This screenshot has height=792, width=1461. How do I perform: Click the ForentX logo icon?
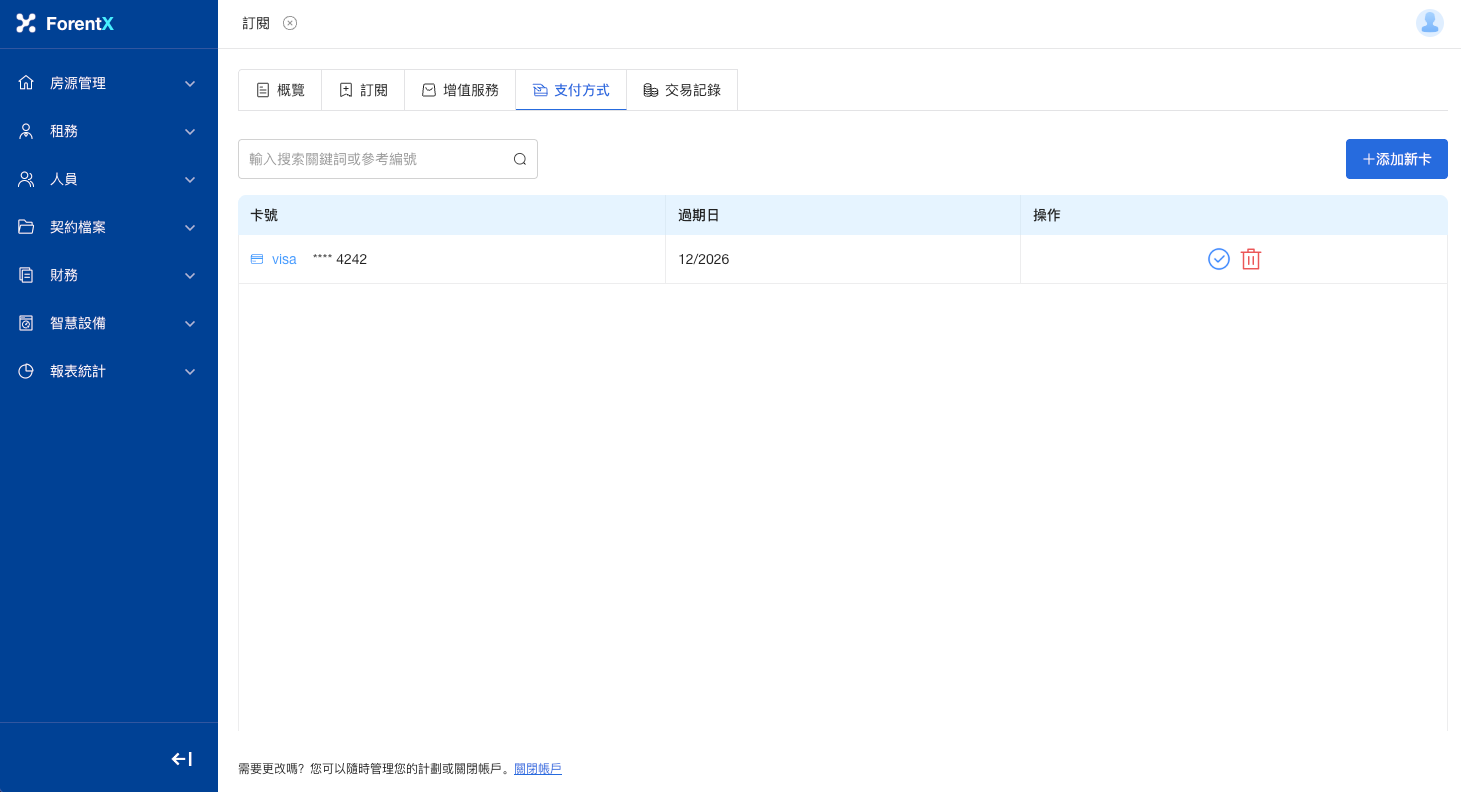click(26, 23)
